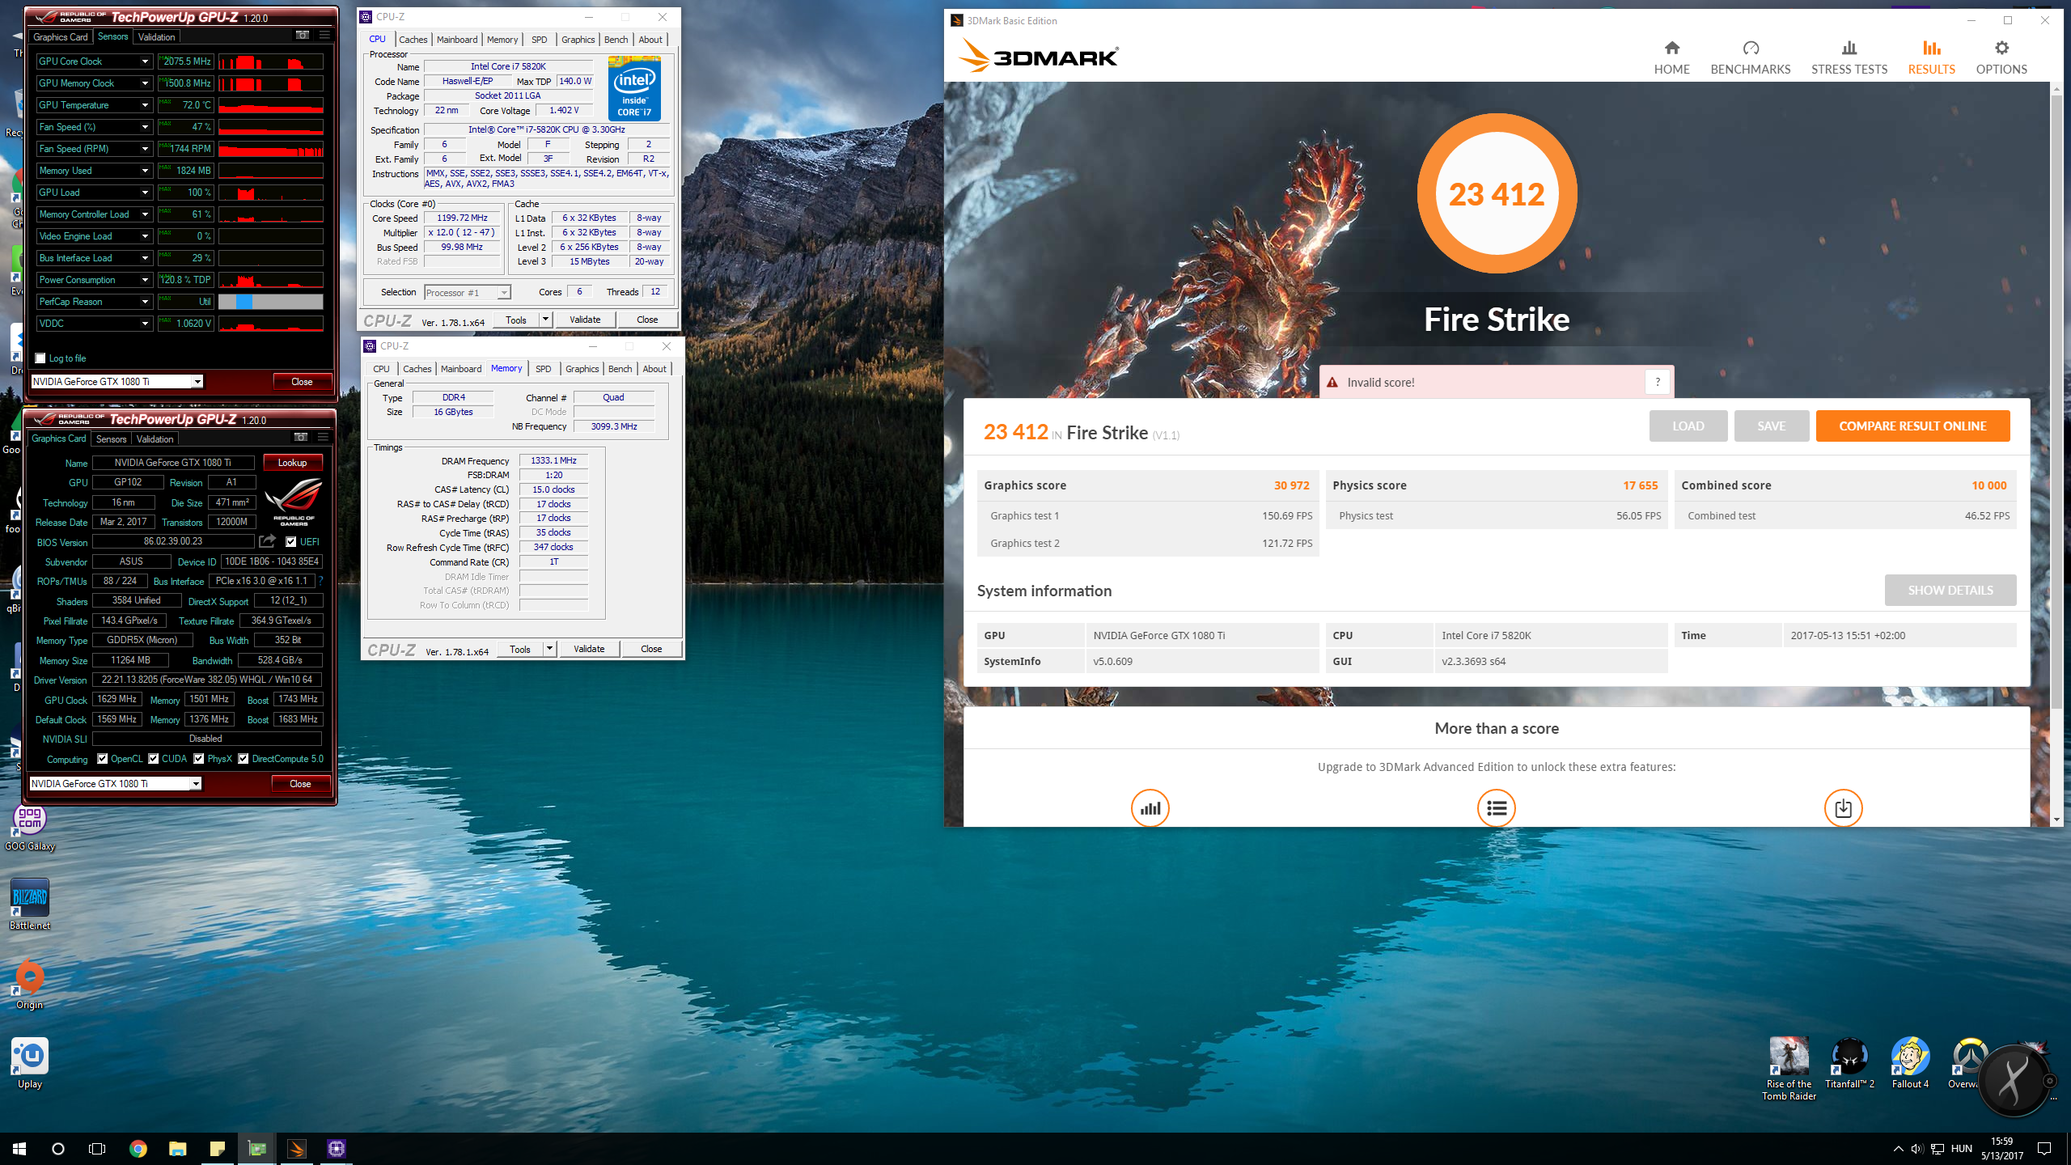This screenshot has height=1165, width=2071.
Task: Open the 3DMark Home icon
Action: [x=1671, y=48]
